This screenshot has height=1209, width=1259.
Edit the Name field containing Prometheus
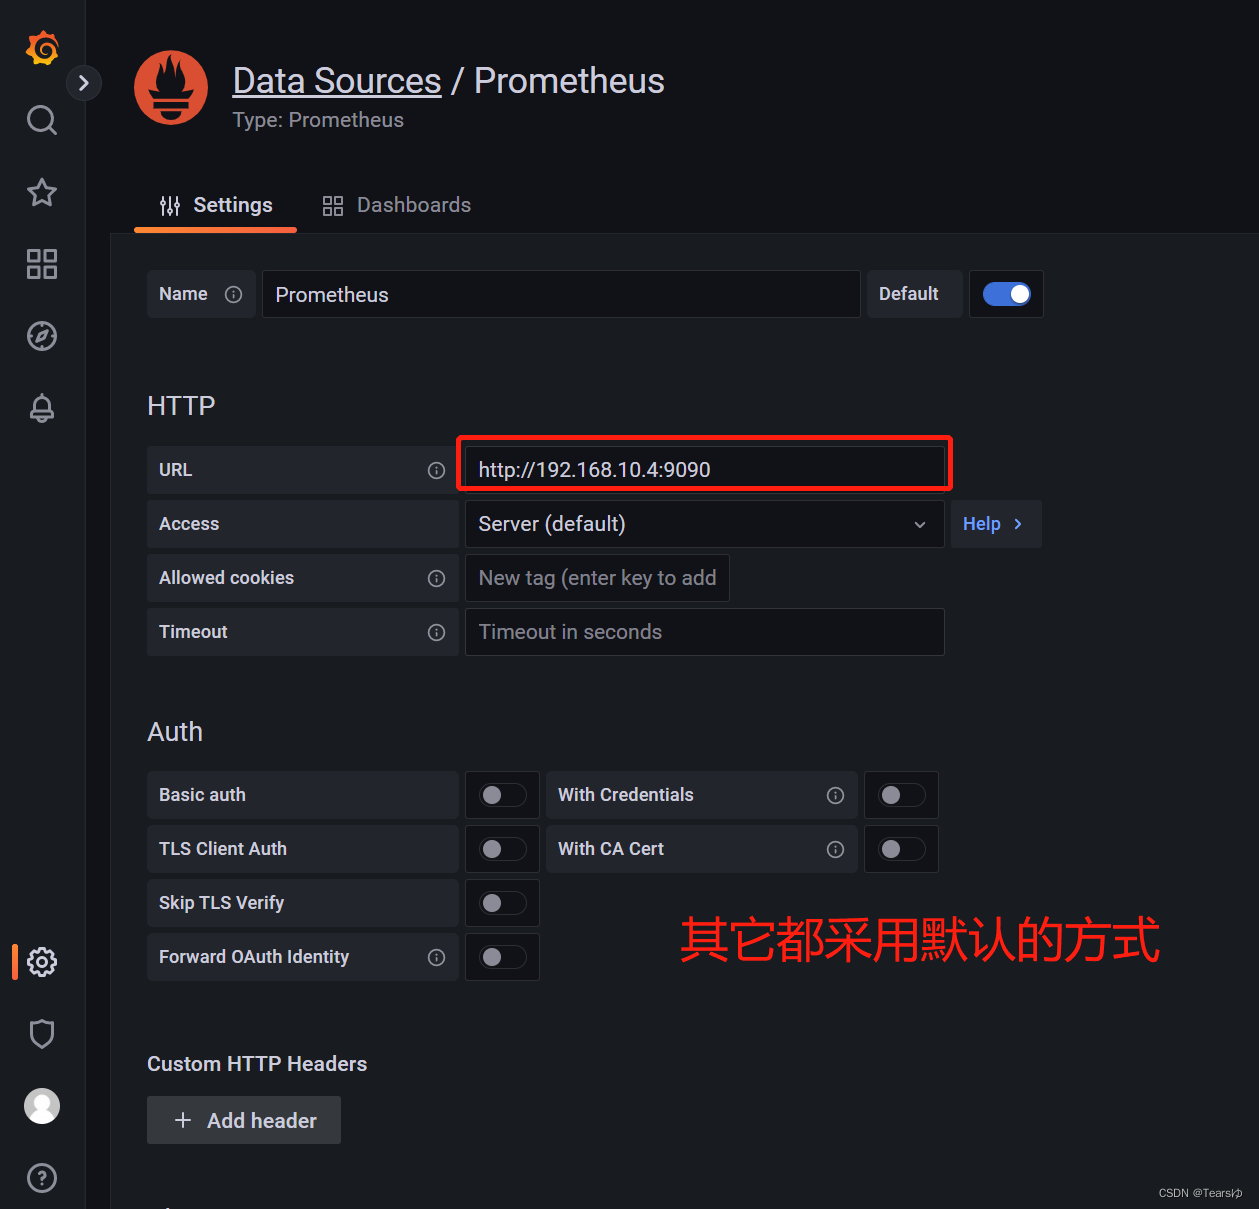point(561,294)
